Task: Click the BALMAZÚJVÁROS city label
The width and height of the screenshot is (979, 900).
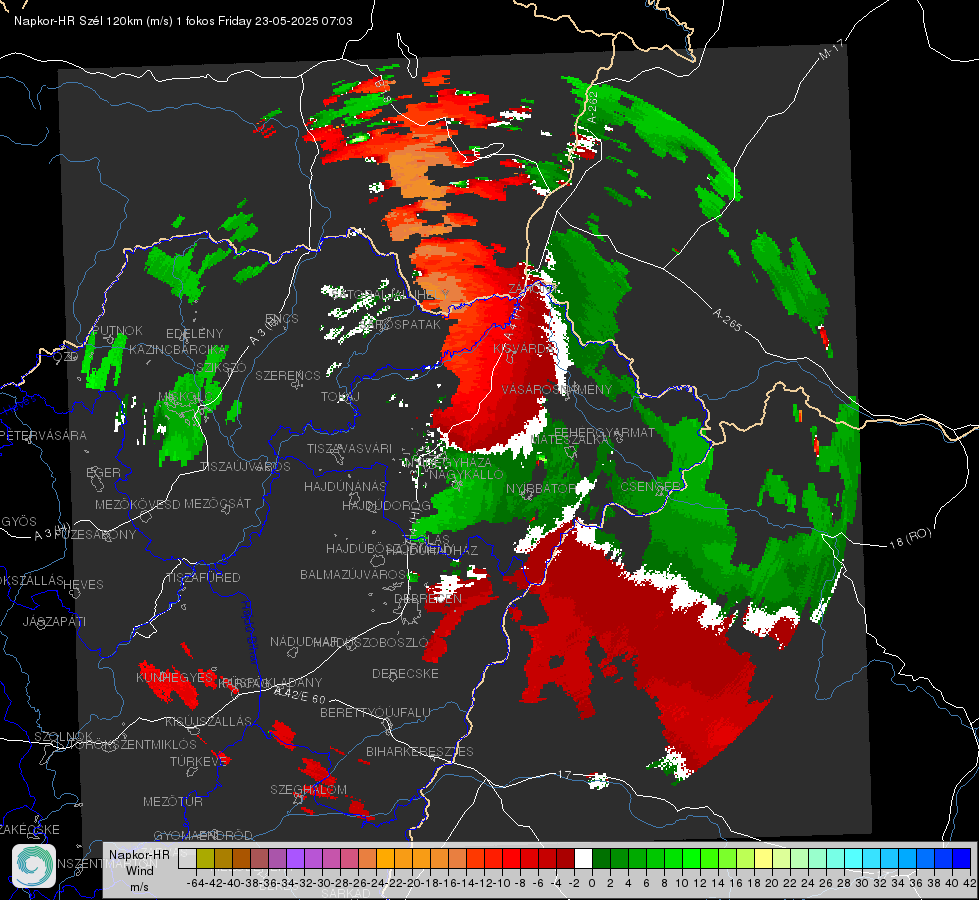Action: coord(355,574)
